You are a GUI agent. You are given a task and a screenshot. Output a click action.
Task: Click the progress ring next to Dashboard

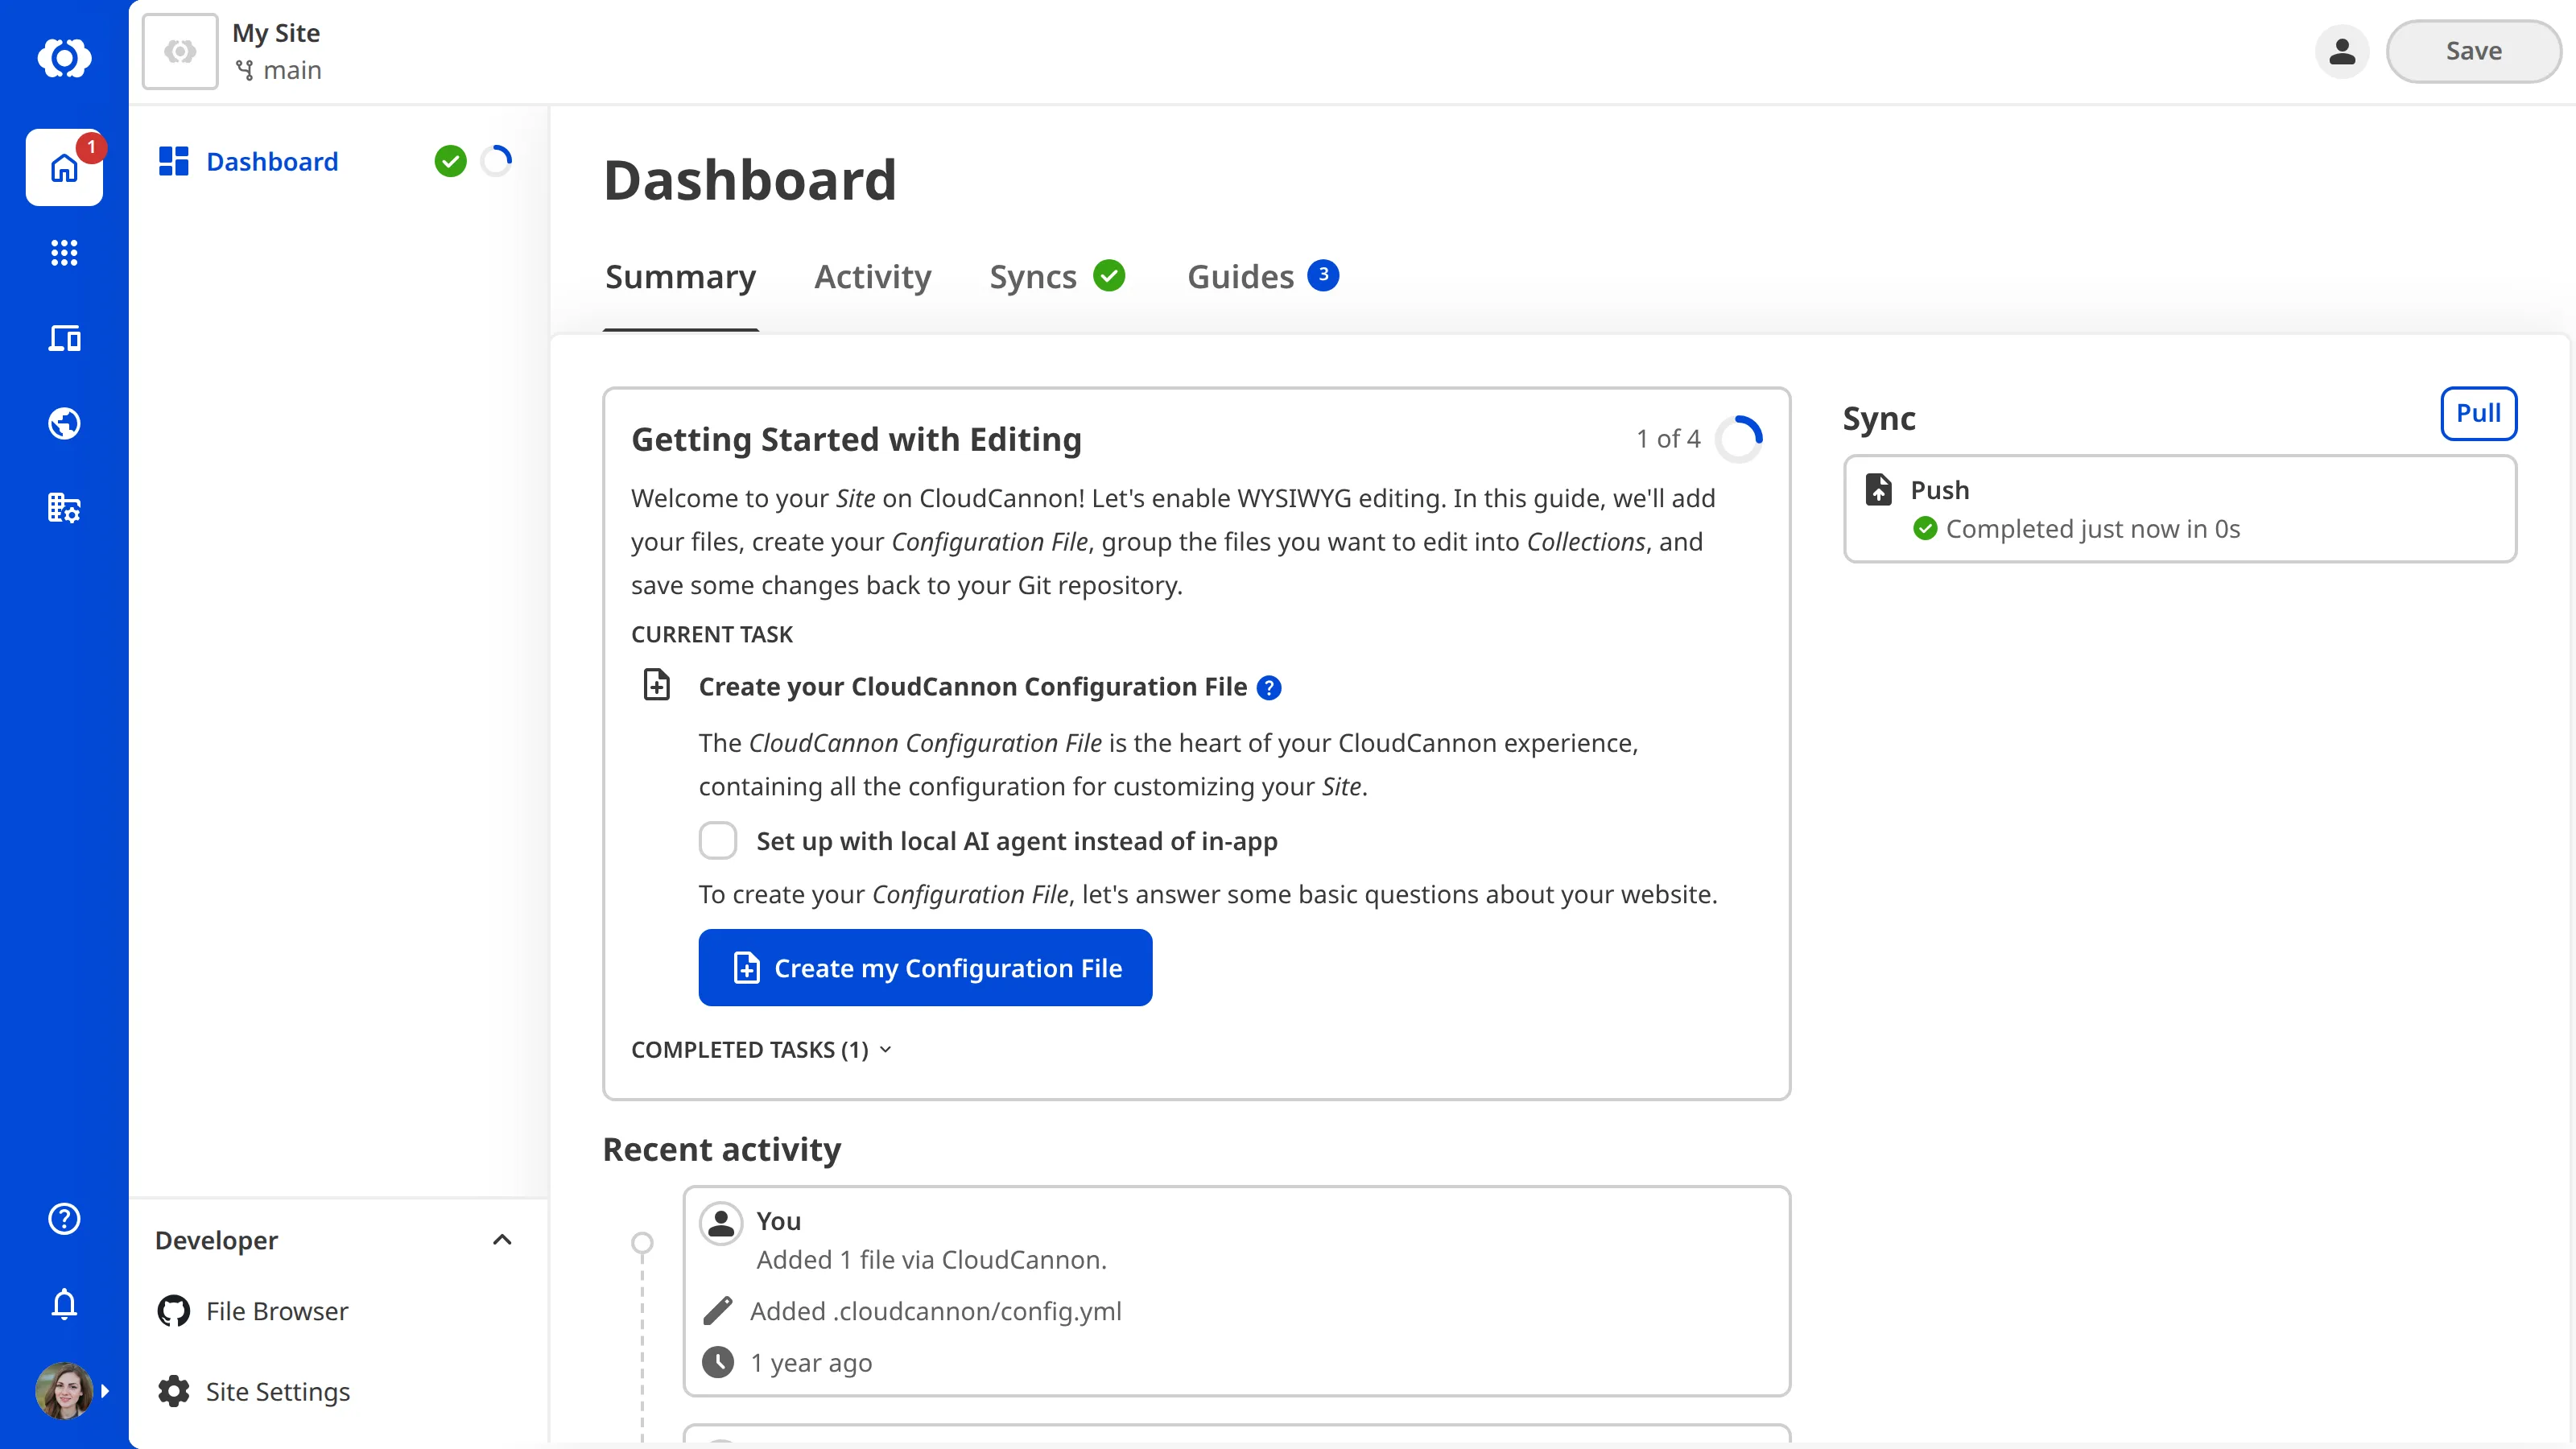pos(496,161)
